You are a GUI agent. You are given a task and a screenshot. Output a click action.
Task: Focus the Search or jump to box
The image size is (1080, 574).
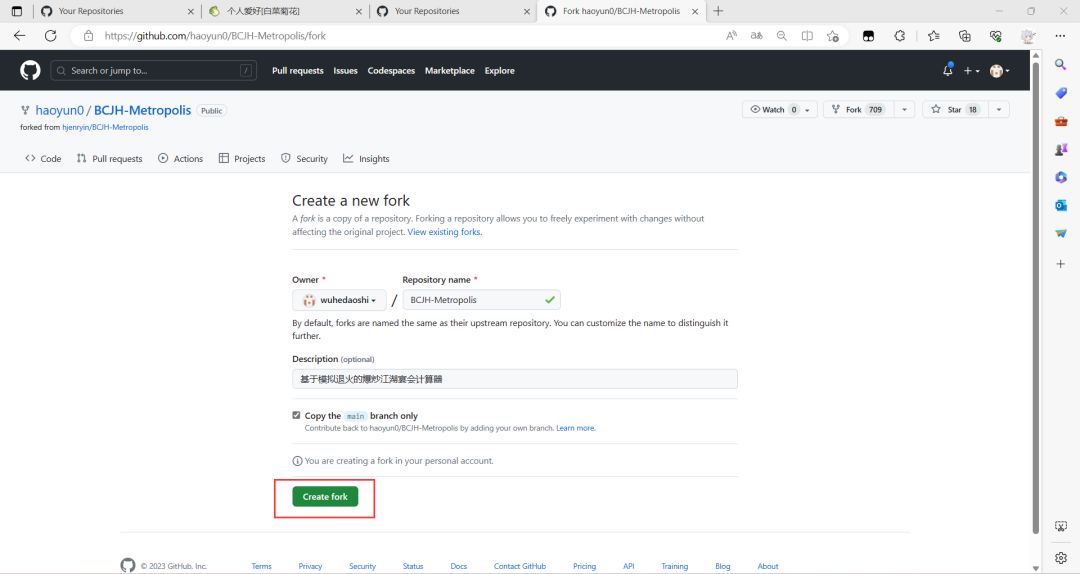[154, 70]
